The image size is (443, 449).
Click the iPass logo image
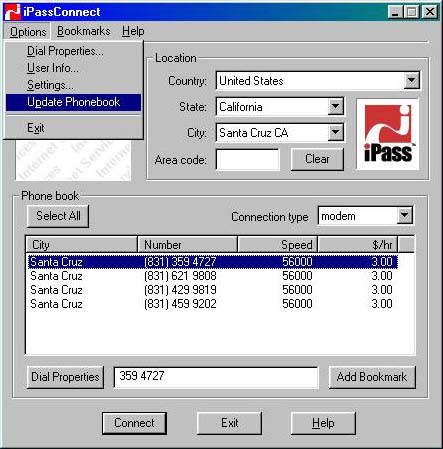tap(388, 134)
